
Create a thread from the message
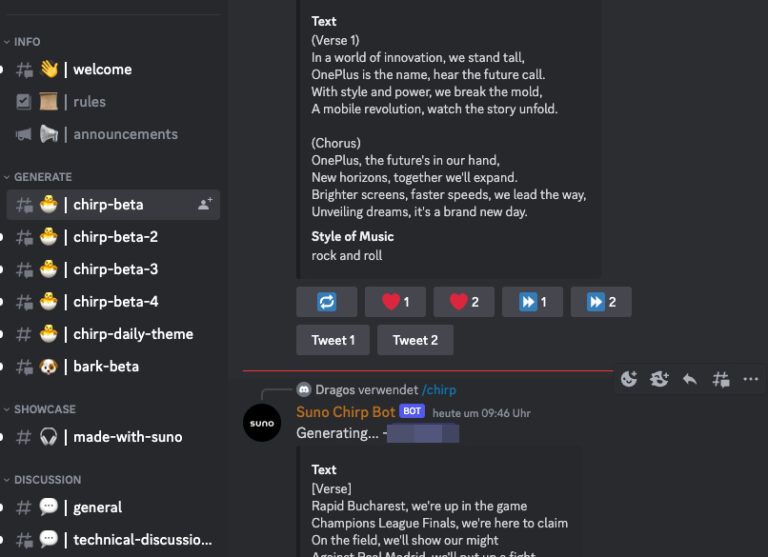click(x=720, y=379)
